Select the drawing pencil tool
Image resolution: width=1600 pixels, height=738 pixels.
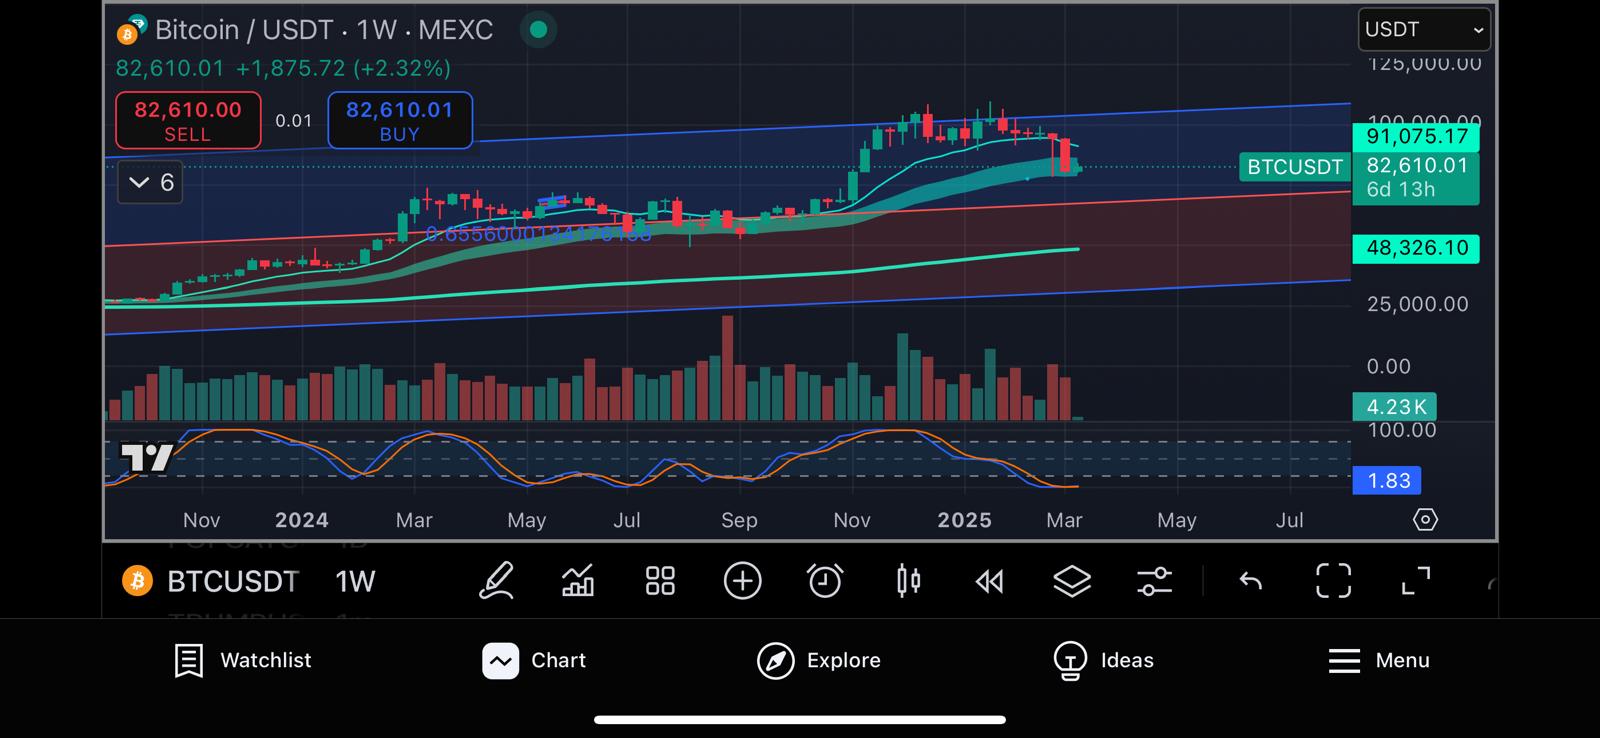click(496, 581)
